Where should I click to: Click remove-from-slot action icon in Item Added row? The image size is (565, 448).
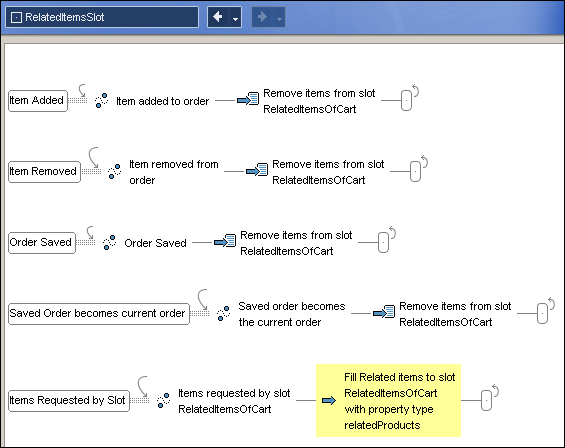pyautogui.click(x=248, y=99)
